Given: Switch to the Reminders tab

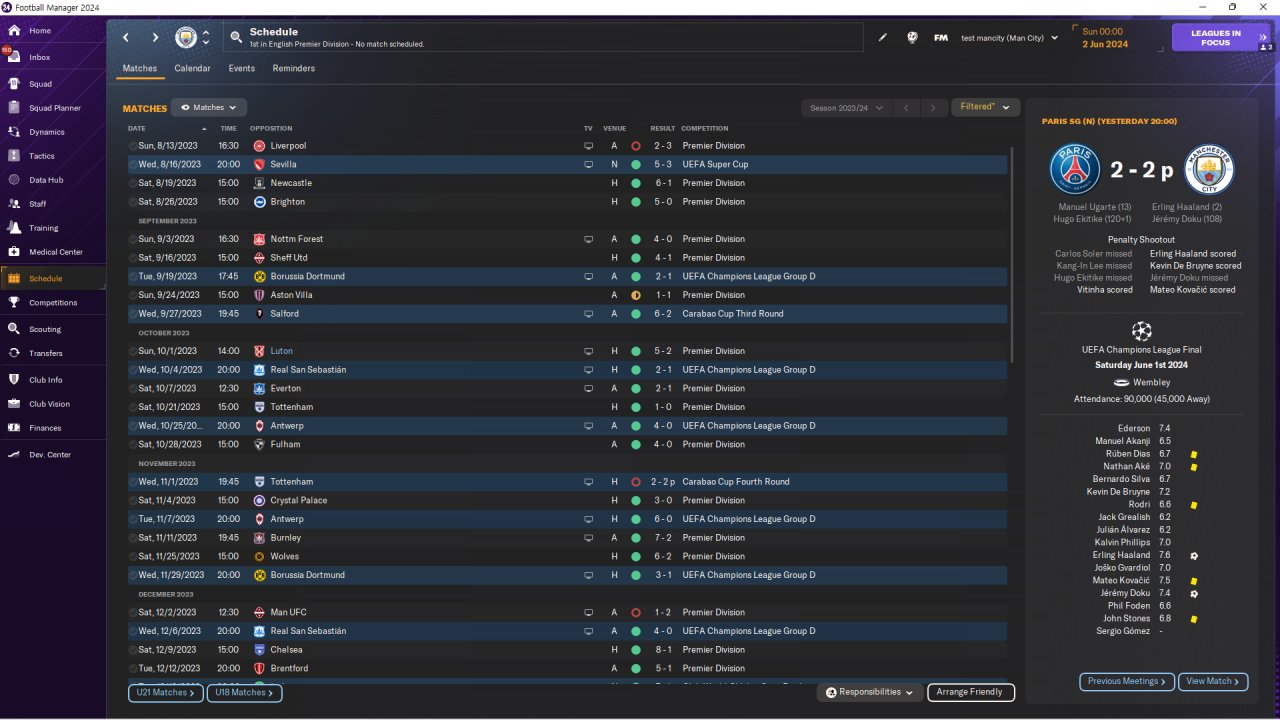Looking at the screenshot, I should pos(294,69).
